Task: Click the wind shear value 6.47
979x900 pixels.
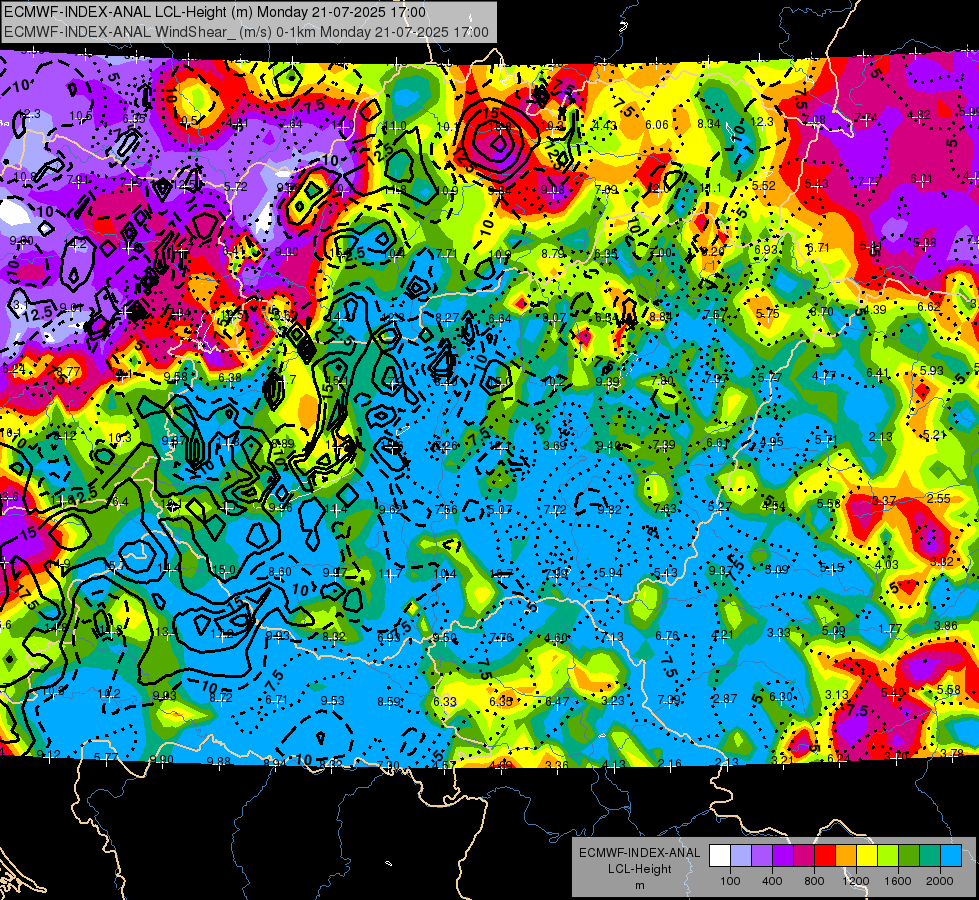Action: pos(557,701)
